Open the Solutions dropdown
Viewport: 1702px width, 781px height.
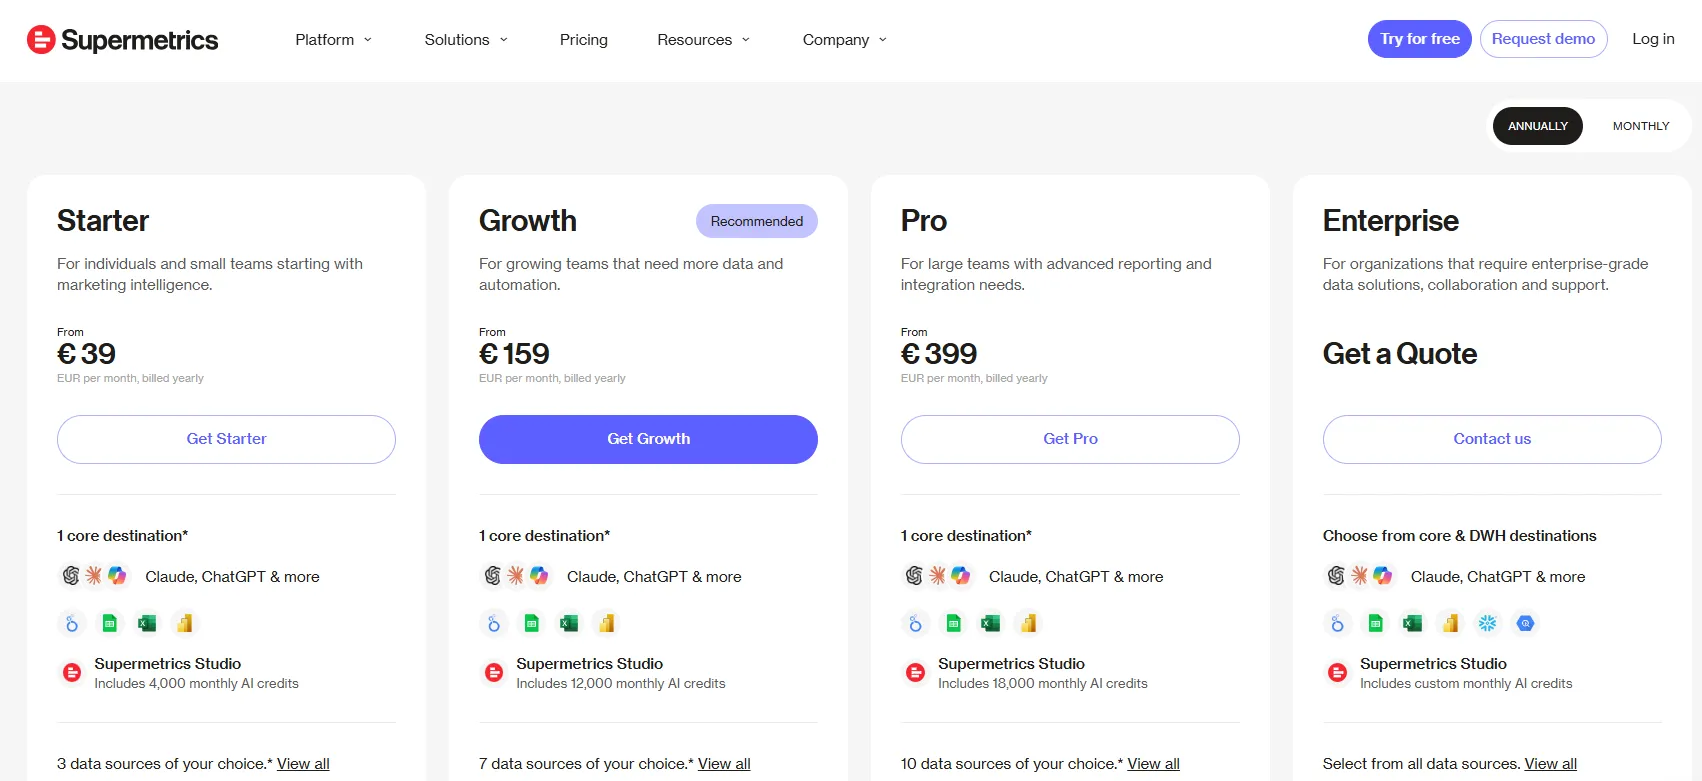[x=466, y=40]
